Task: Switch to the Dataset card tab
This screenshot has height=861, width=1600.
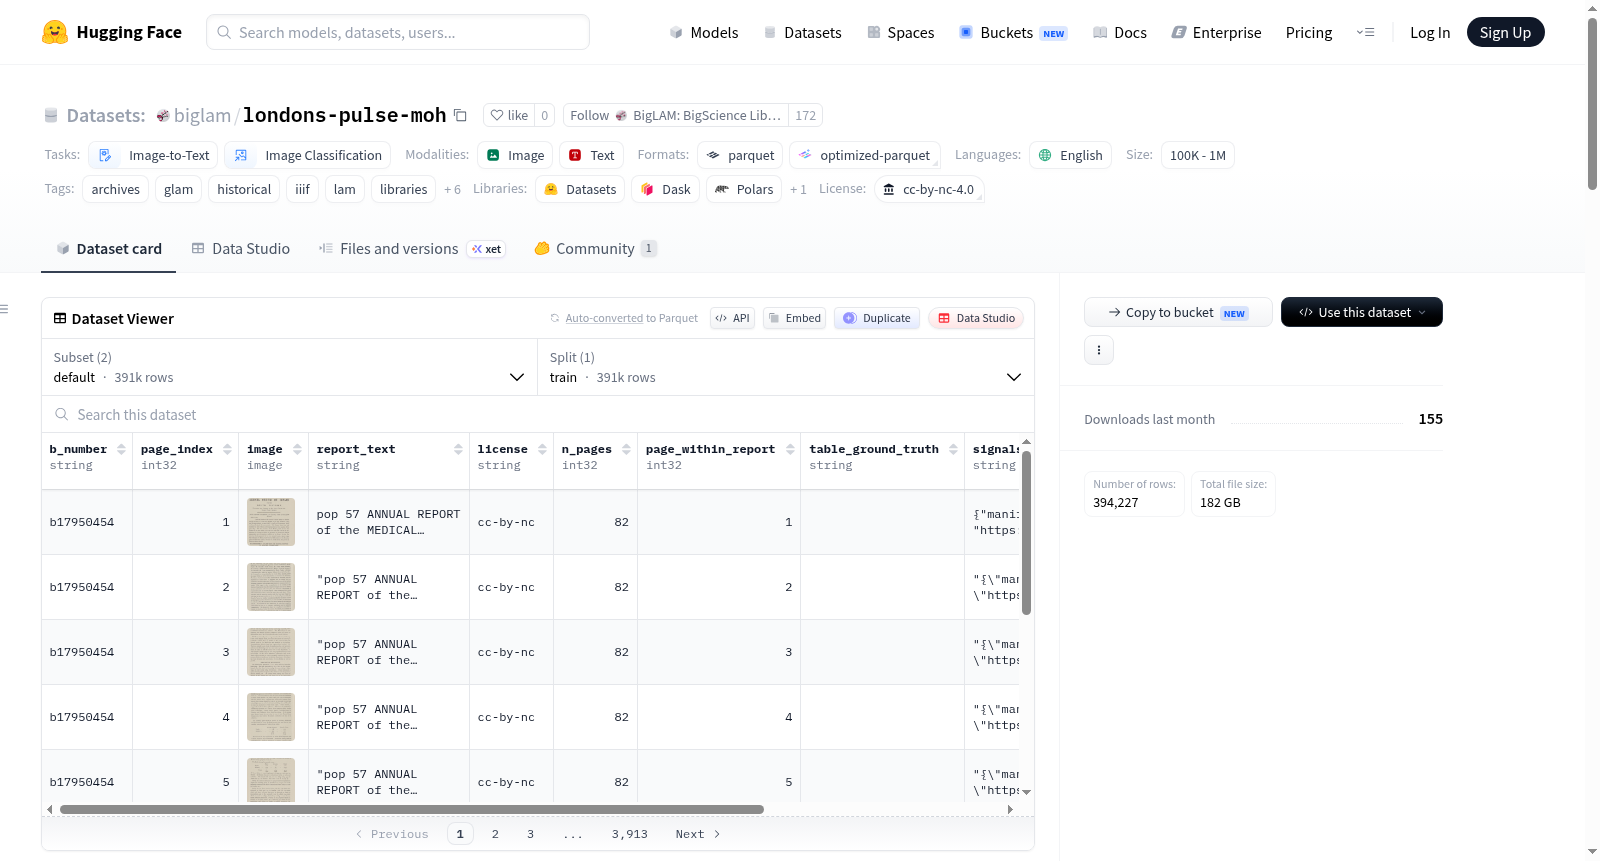Action: tap(108, 249)
